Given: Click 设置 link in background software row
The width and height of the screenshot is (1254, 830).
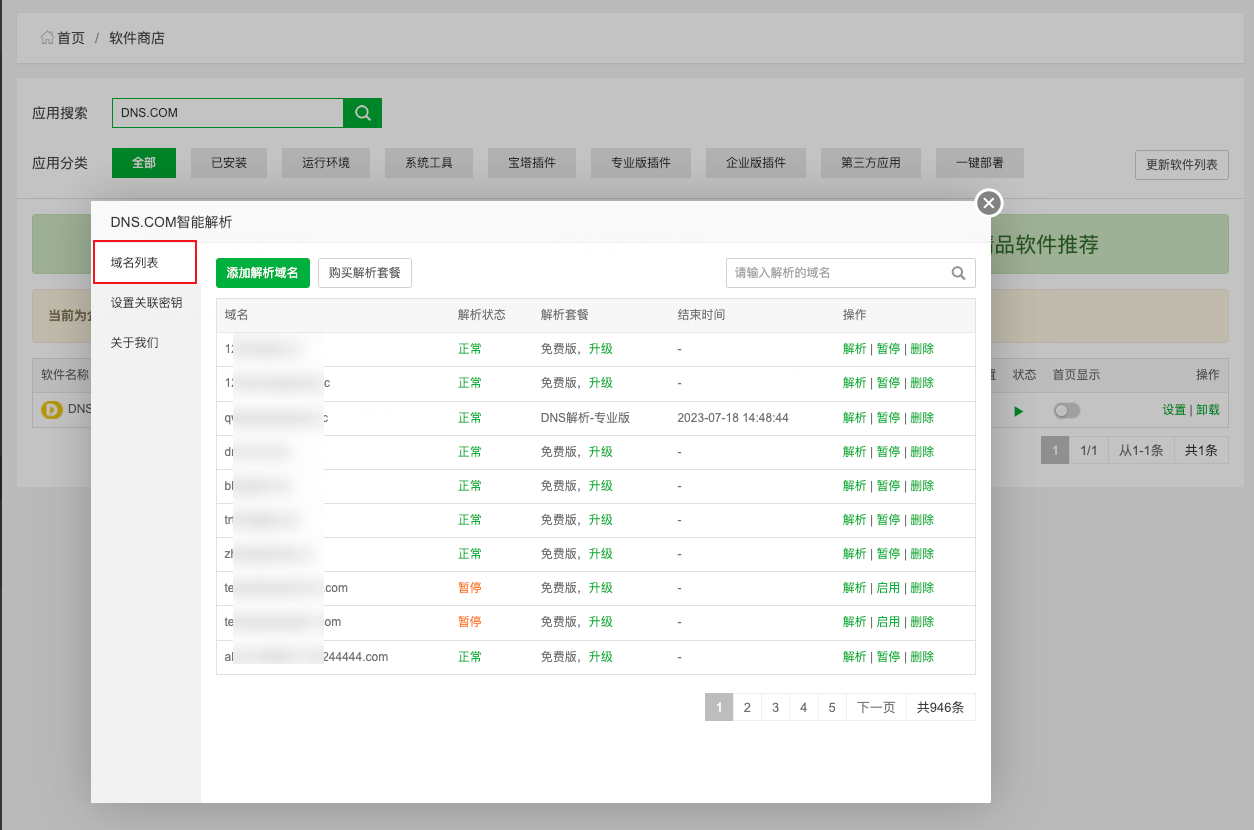Looking at the screenshot, I should [1174, 410].
